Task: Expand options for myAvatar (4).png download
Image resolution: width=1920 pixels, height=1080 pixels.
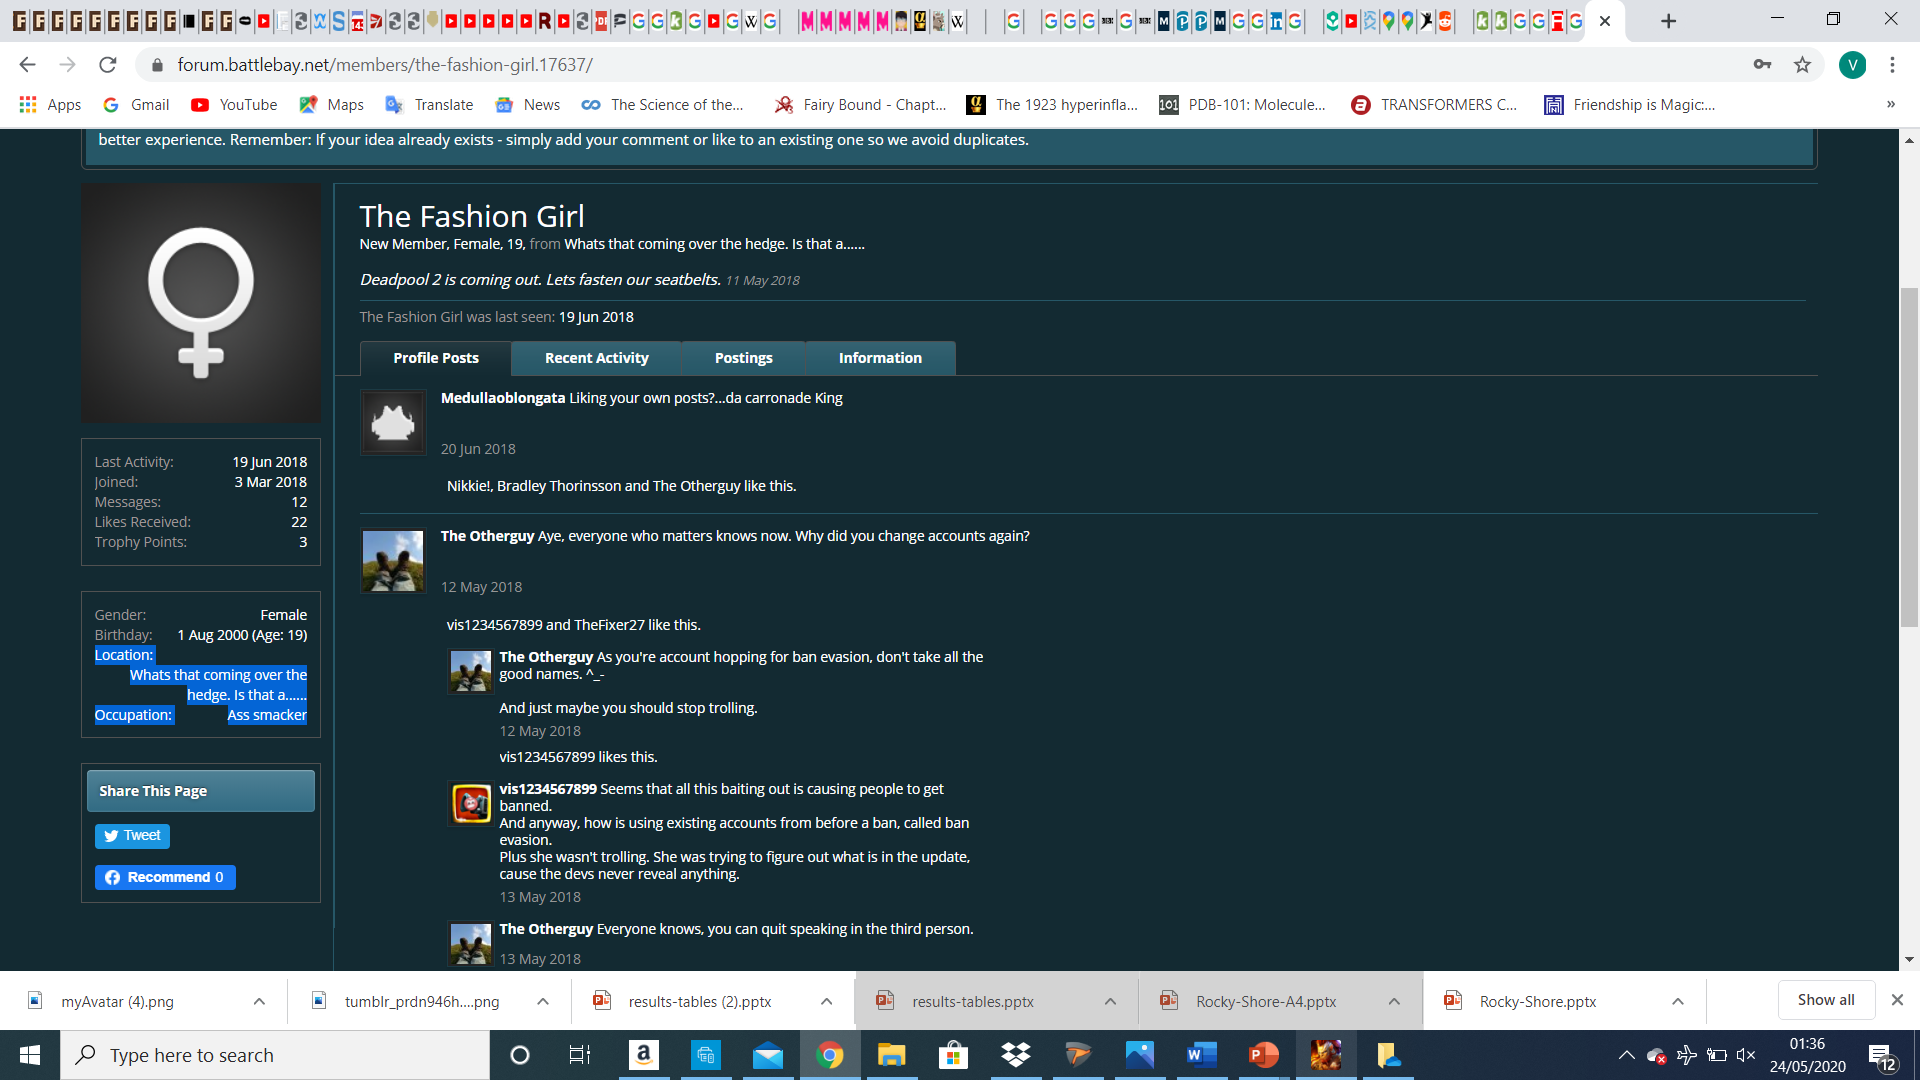Action: 259,1001
